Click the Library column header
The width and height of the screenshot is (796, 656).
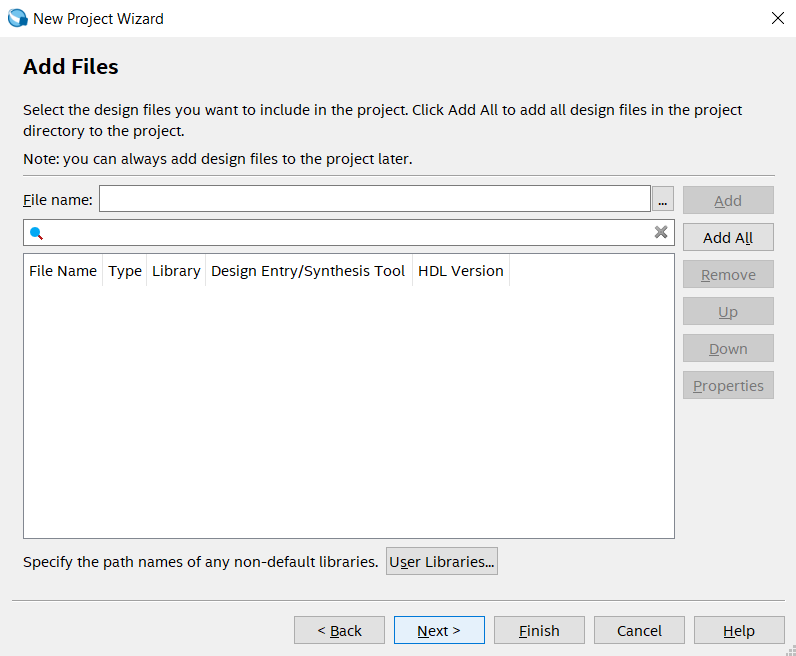click(x=176, y=271)
